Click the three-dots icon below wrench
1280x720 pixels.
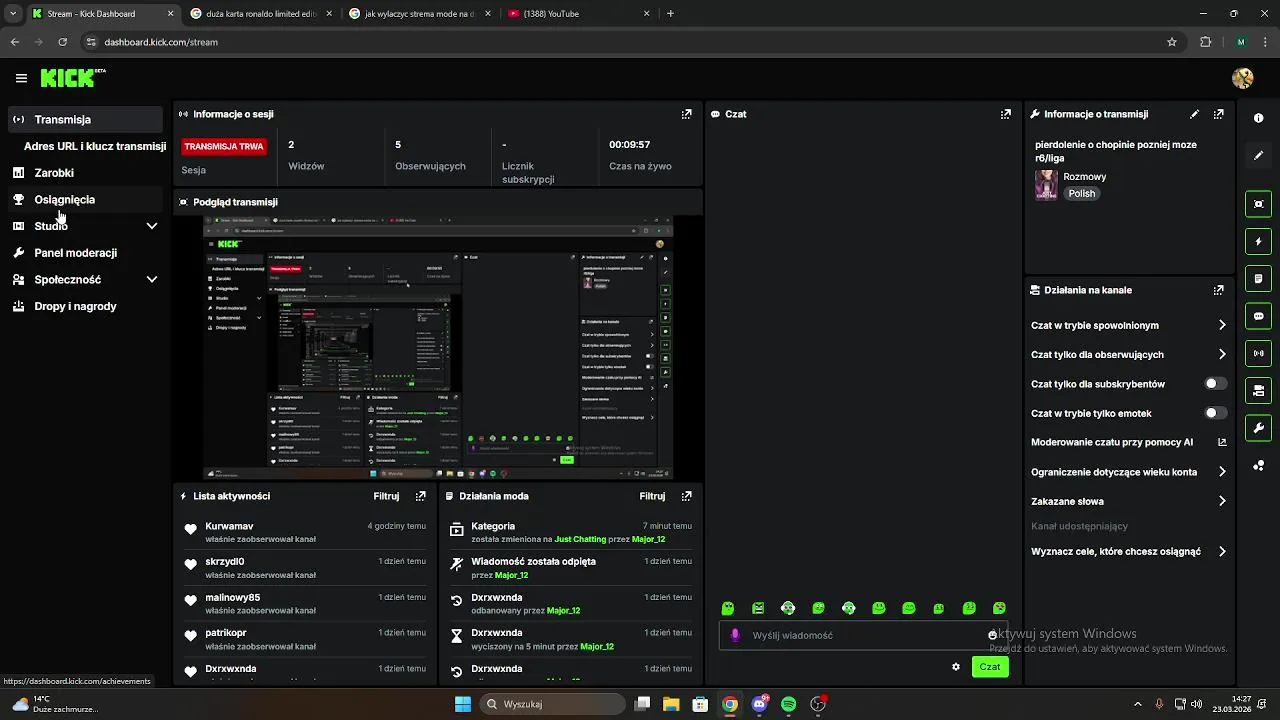pyautogui.click(x=1258, y=466)
